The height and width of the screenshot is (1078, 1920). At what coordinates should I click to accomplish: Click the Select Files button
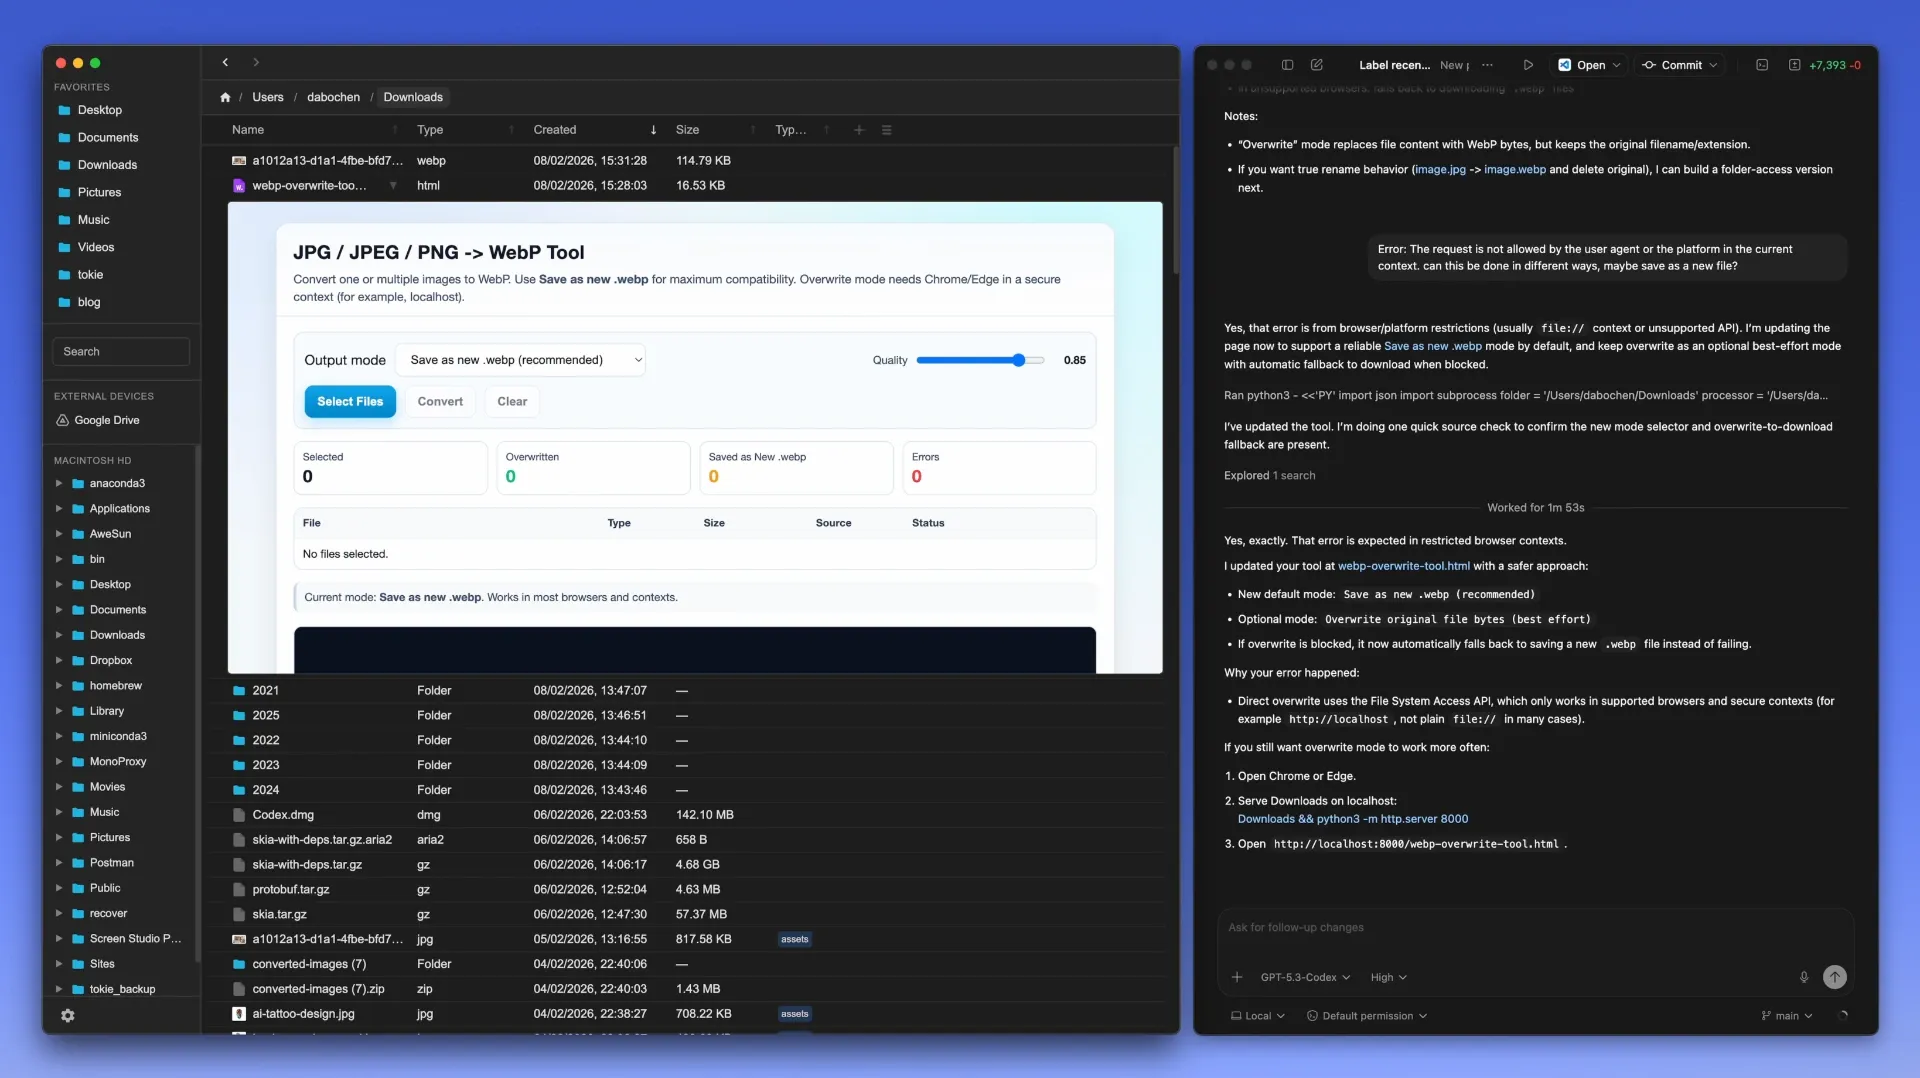coord(349,401)
